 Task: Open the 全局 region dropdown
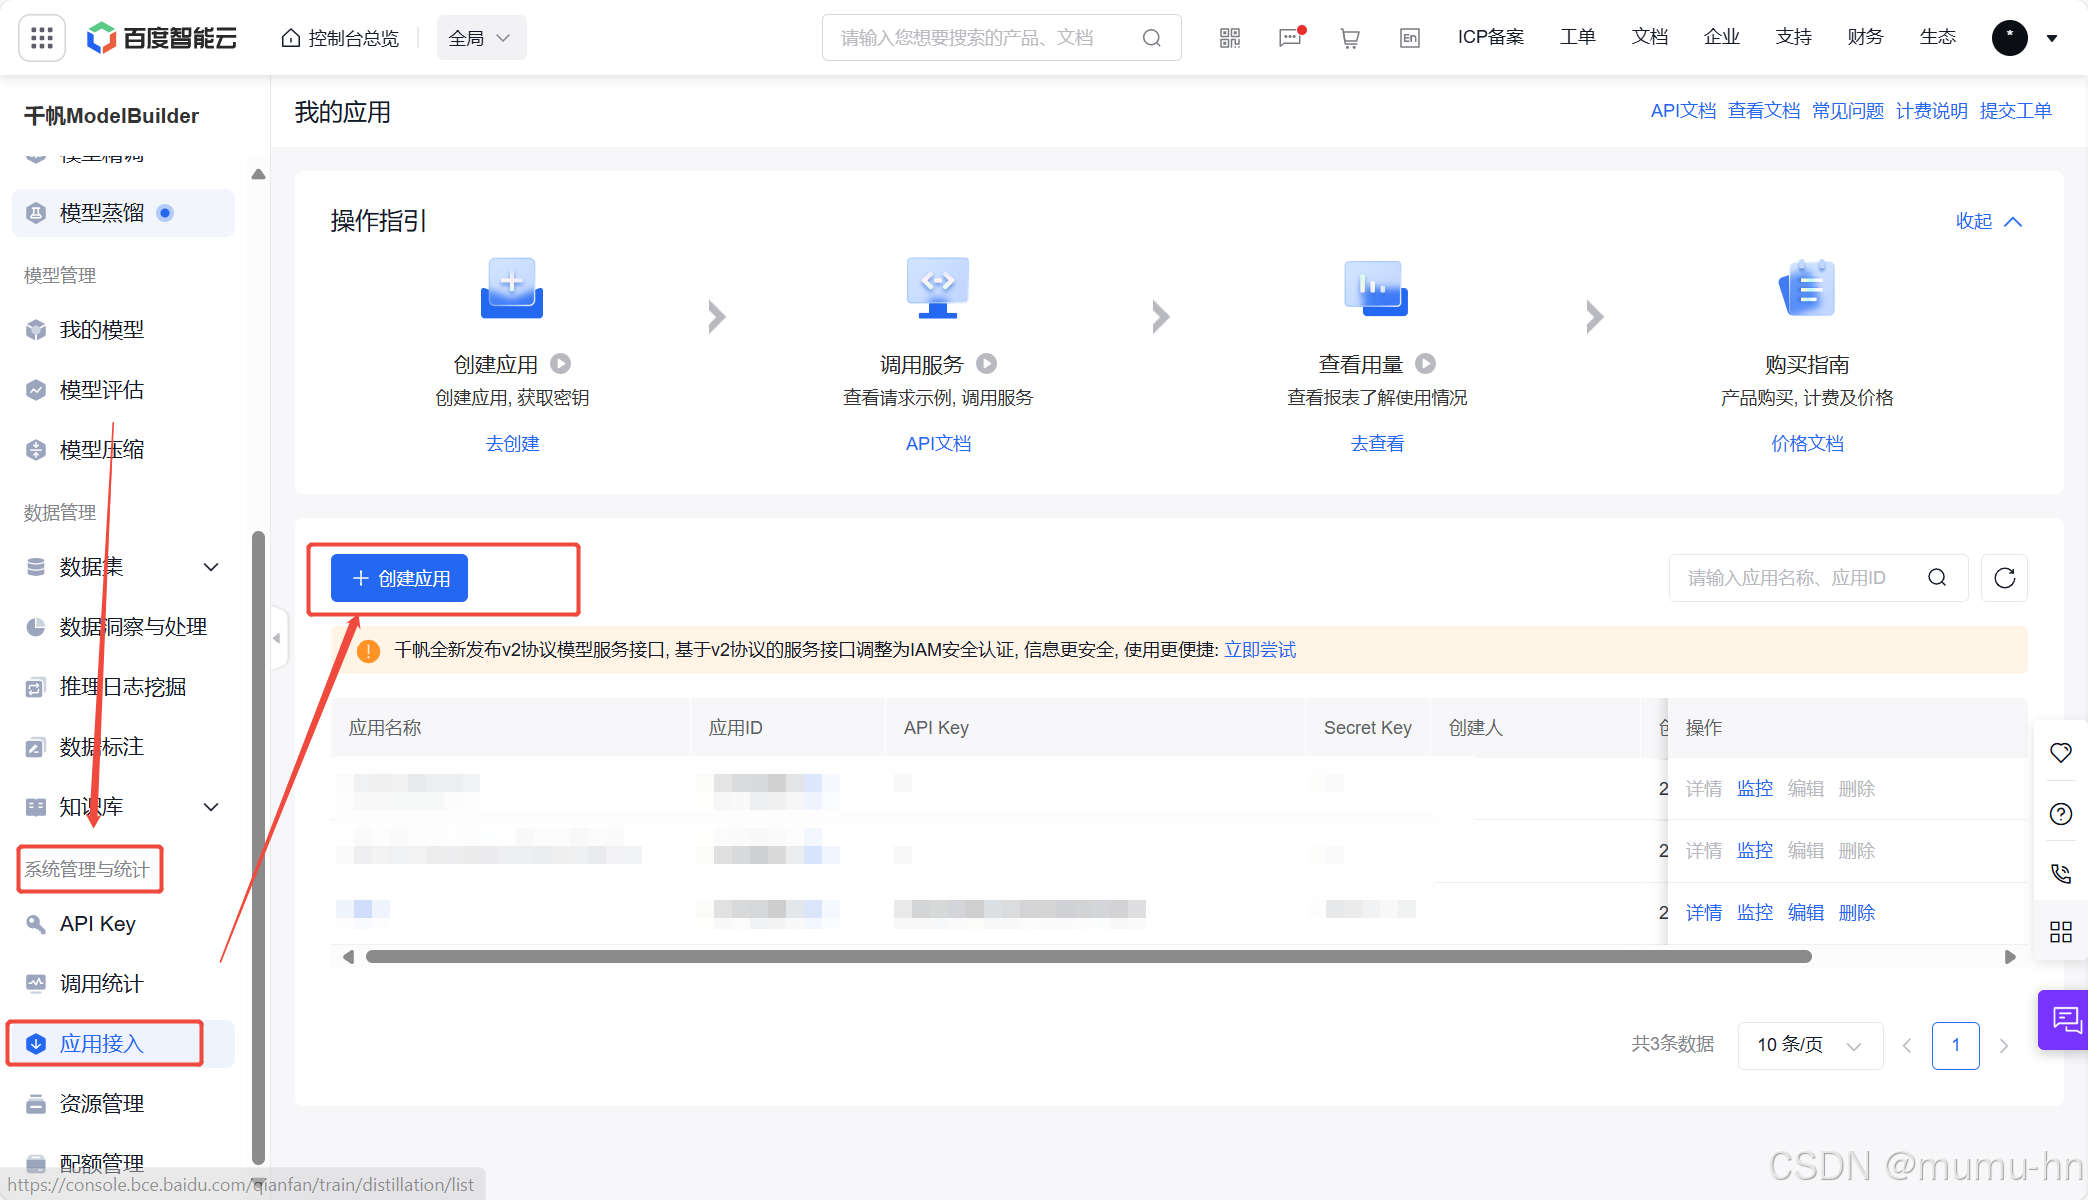(481, 38)
